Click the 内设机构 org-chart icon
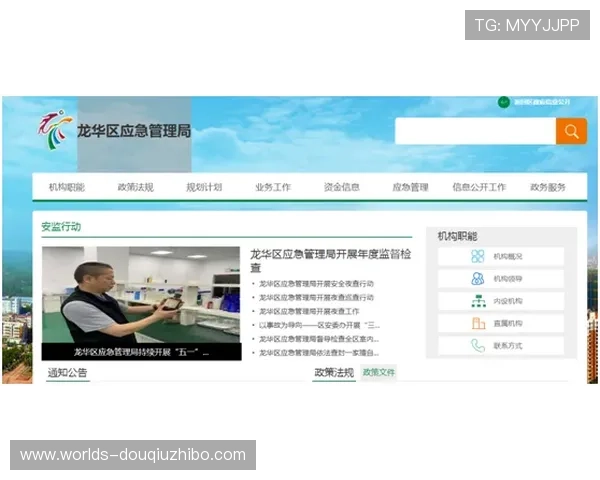The image size is (600, 480). point(478,301)
